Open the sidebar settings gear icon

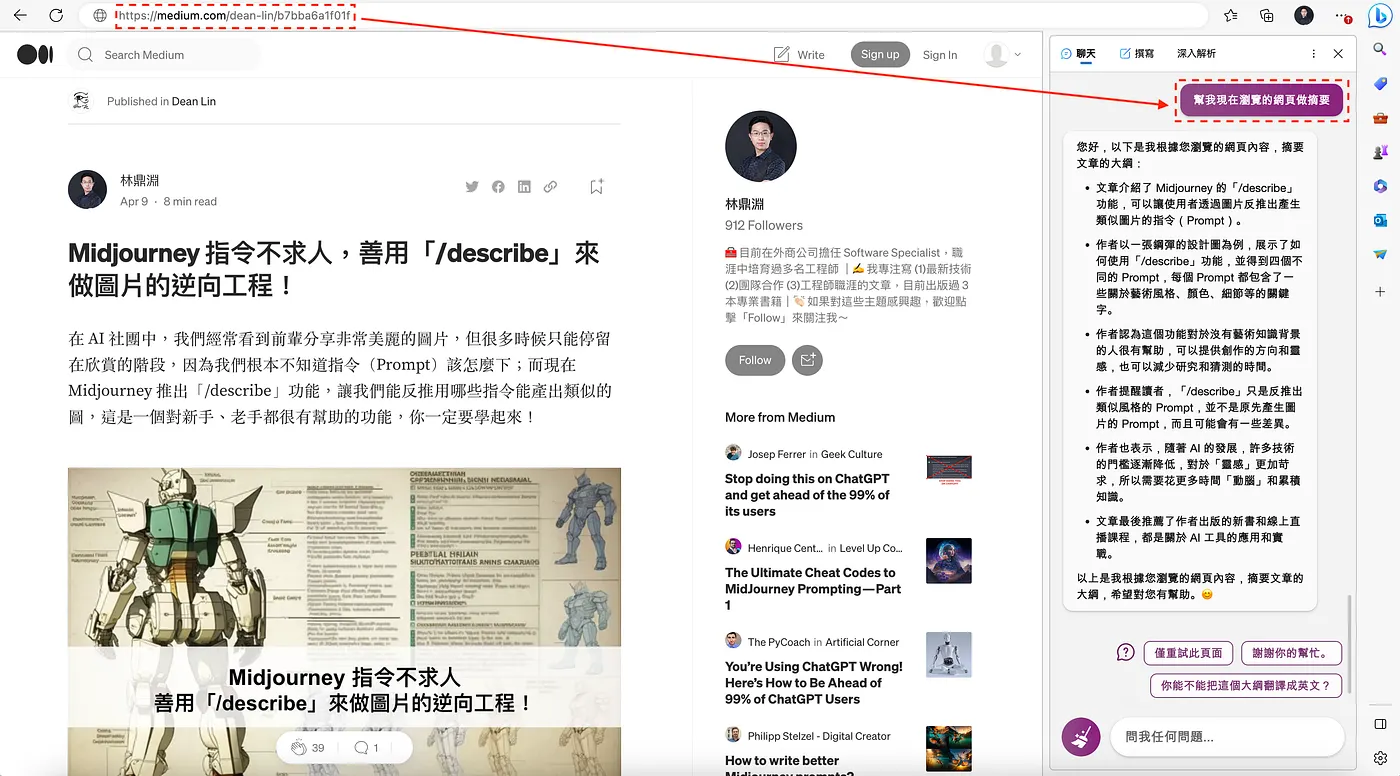1381,758
